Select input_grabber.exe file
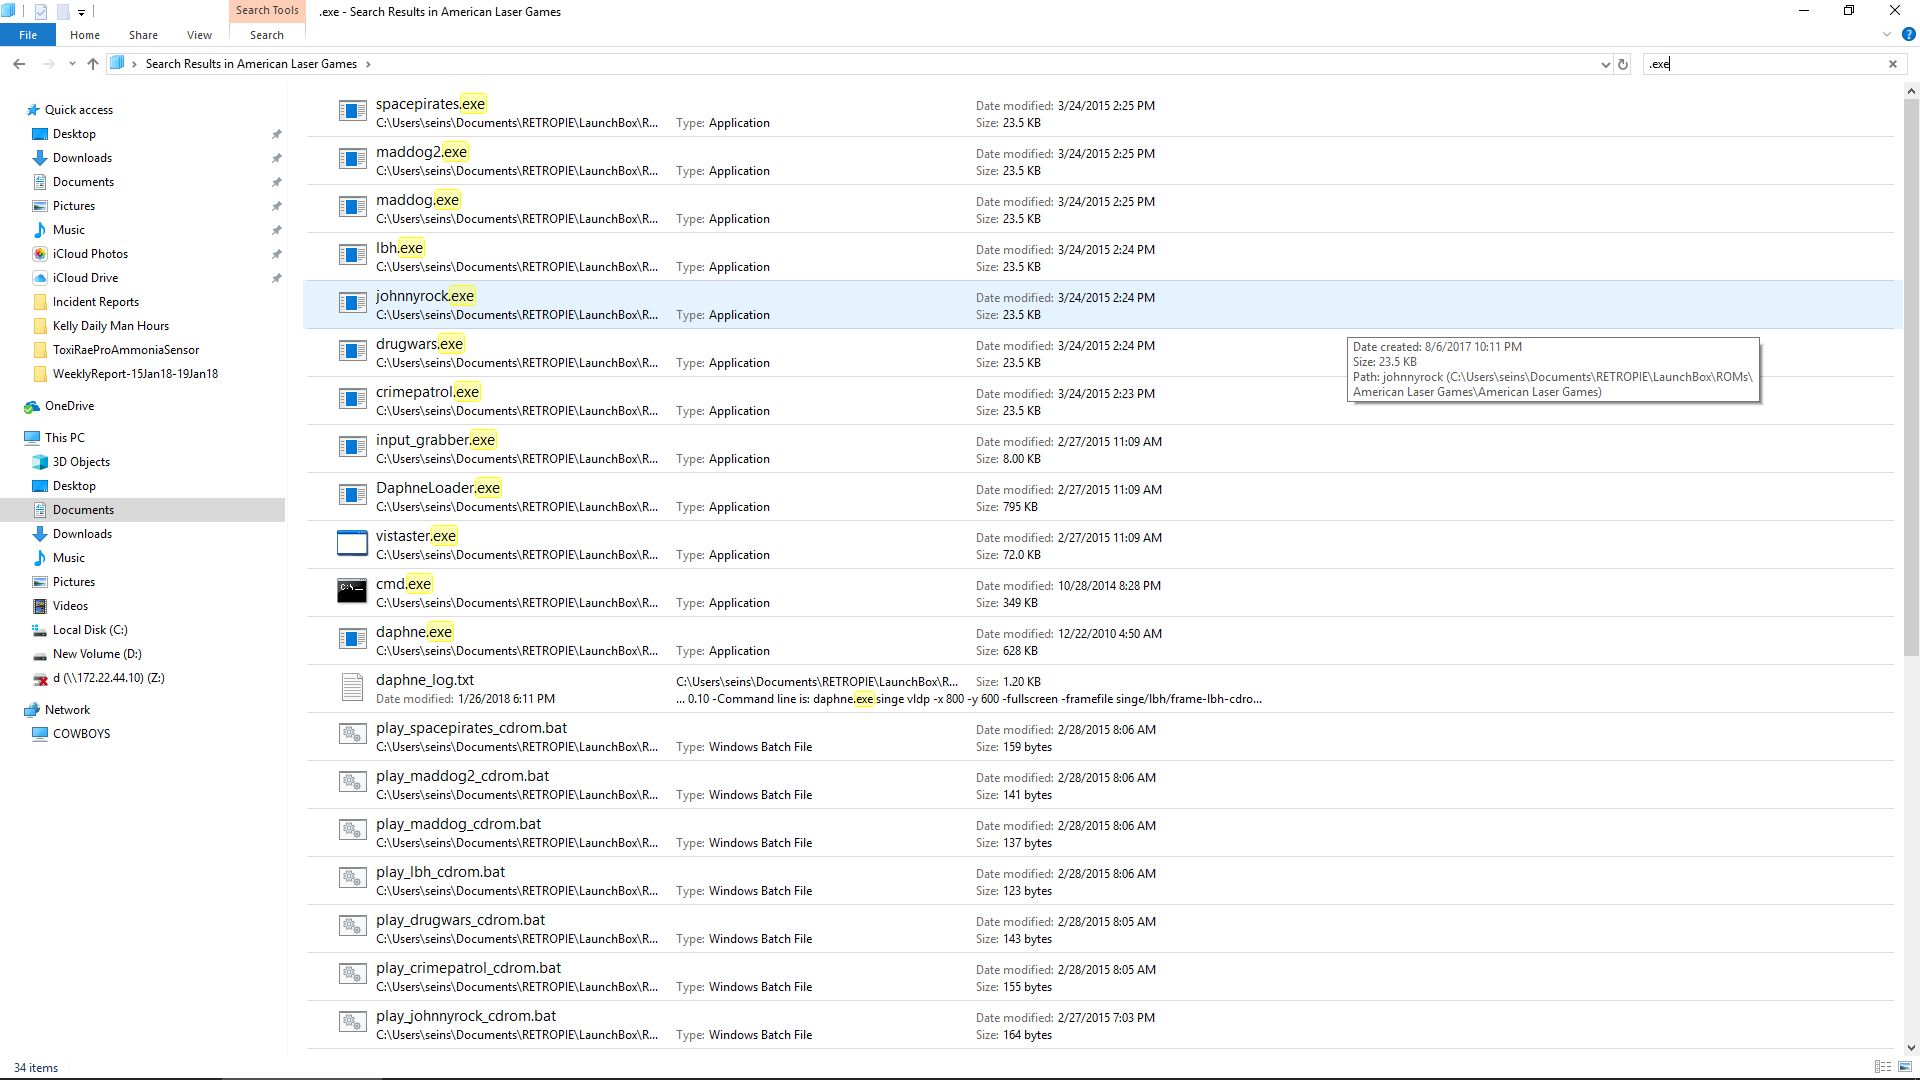The image size is (1920, 1080). pyautogui.click(x=1098, y=449)
